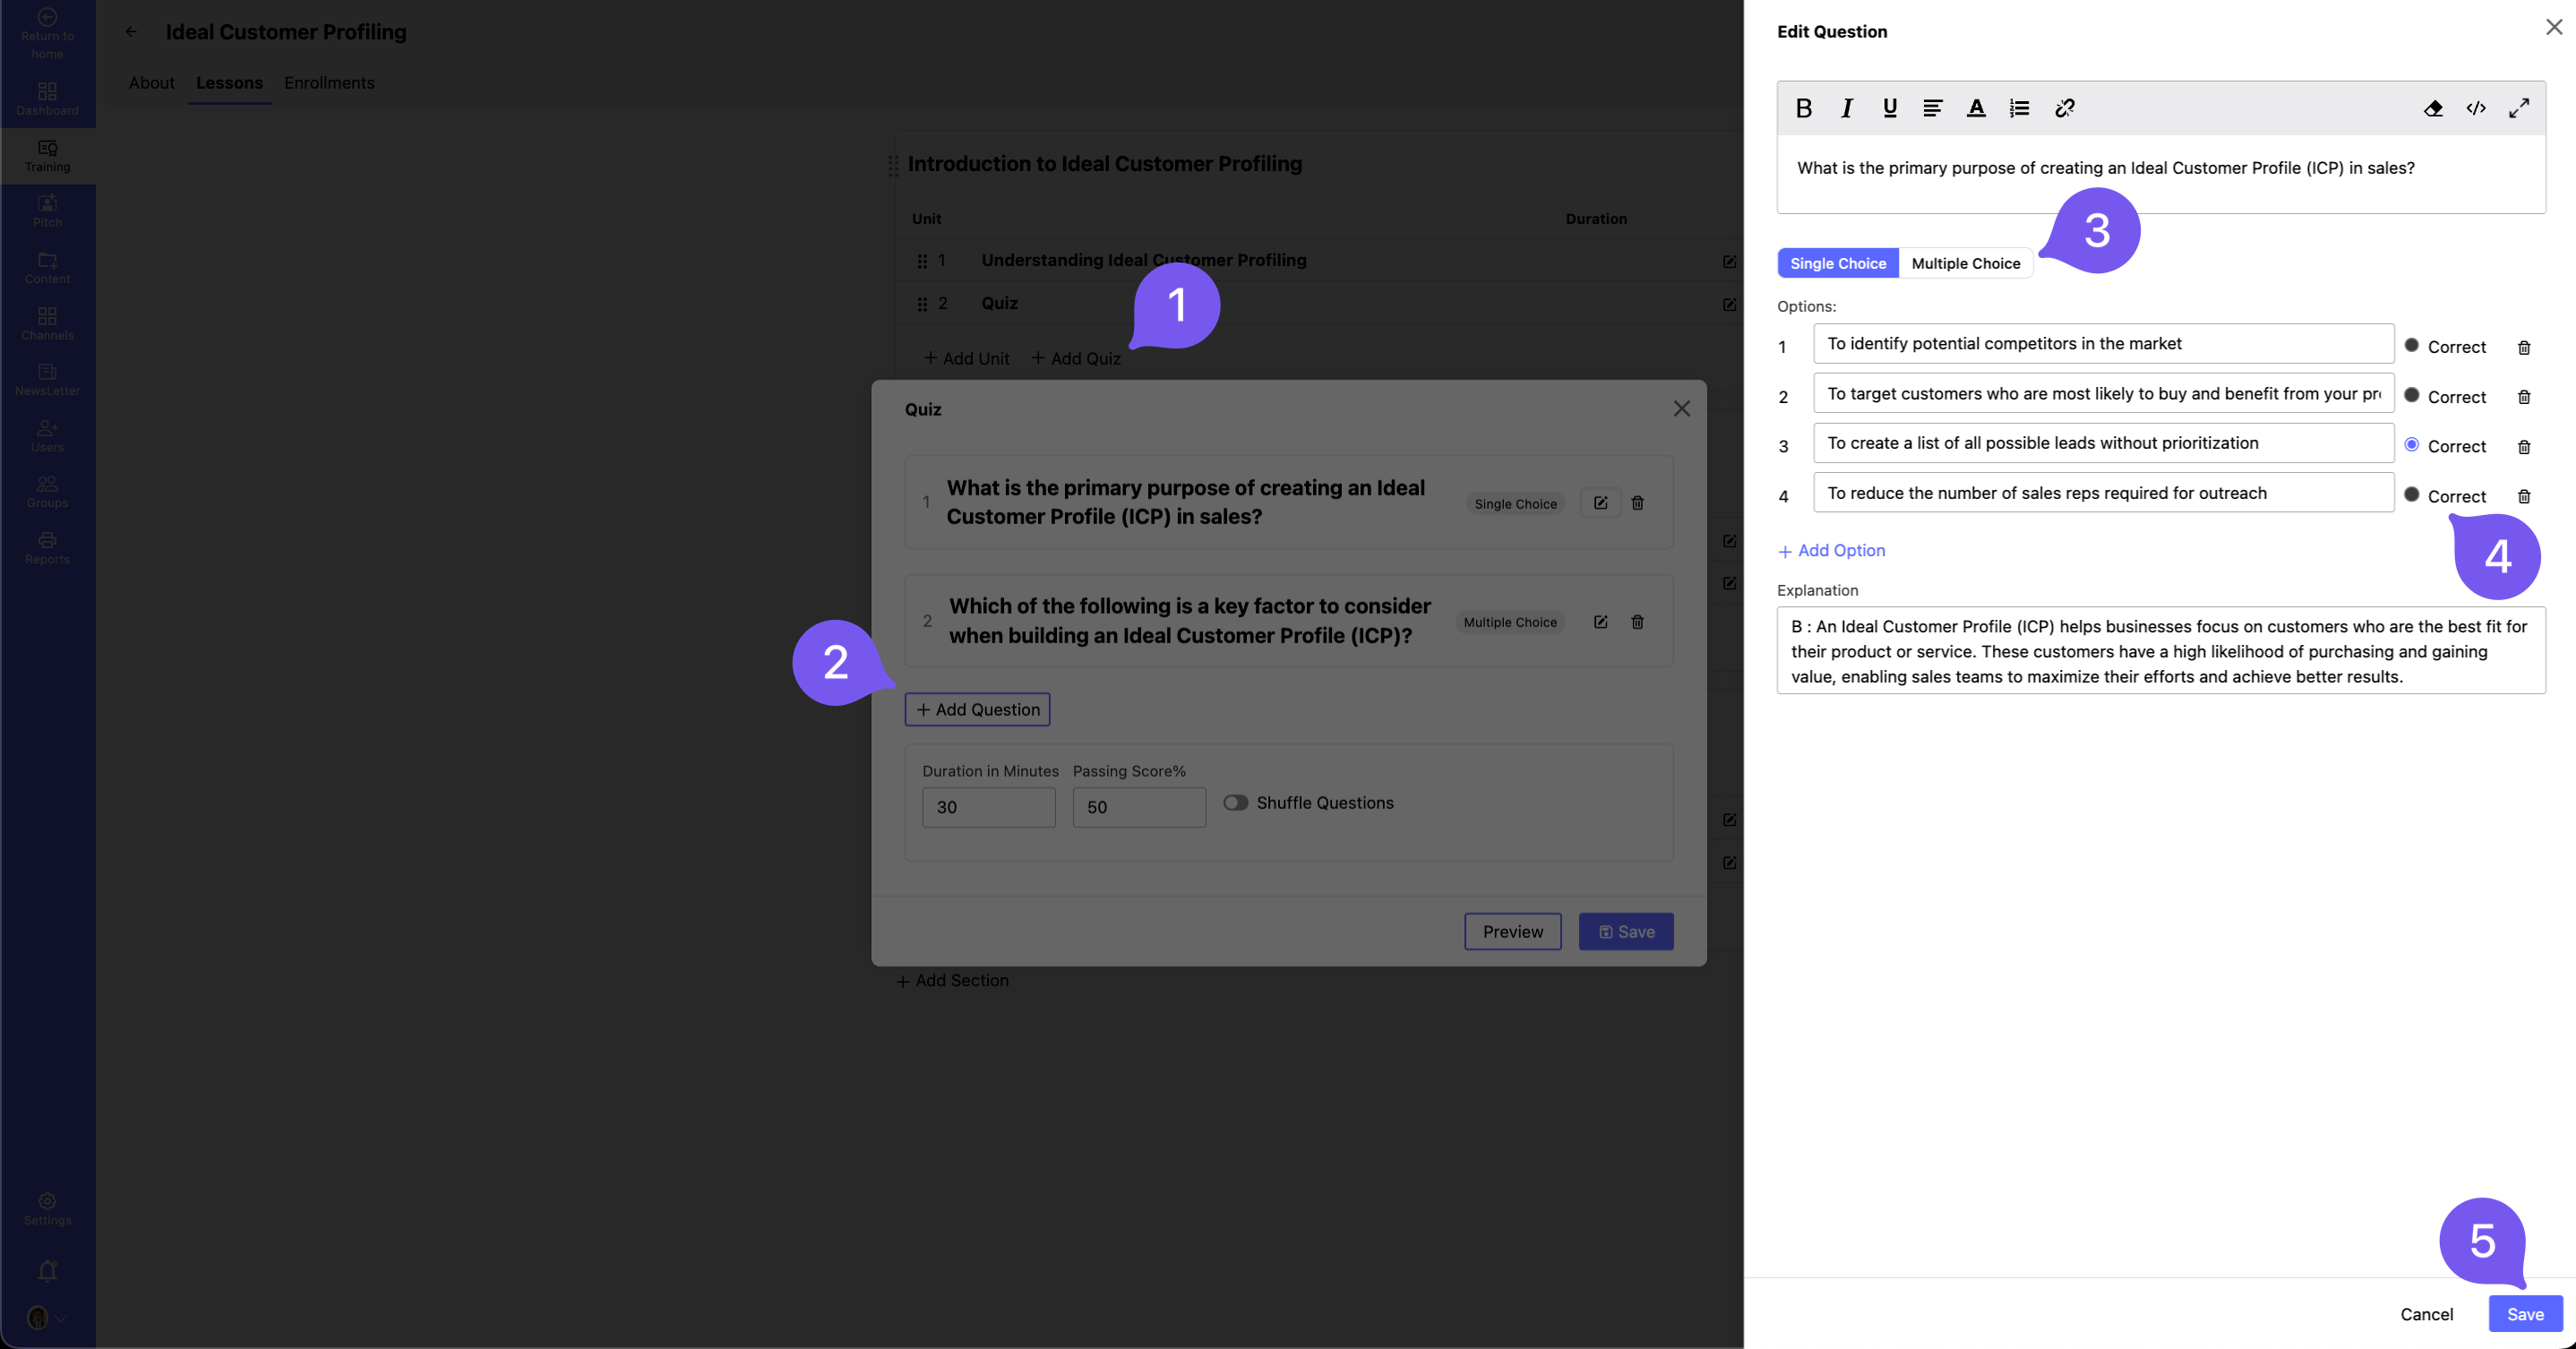Open Settings in the left sidebar

click(47, 1209)
